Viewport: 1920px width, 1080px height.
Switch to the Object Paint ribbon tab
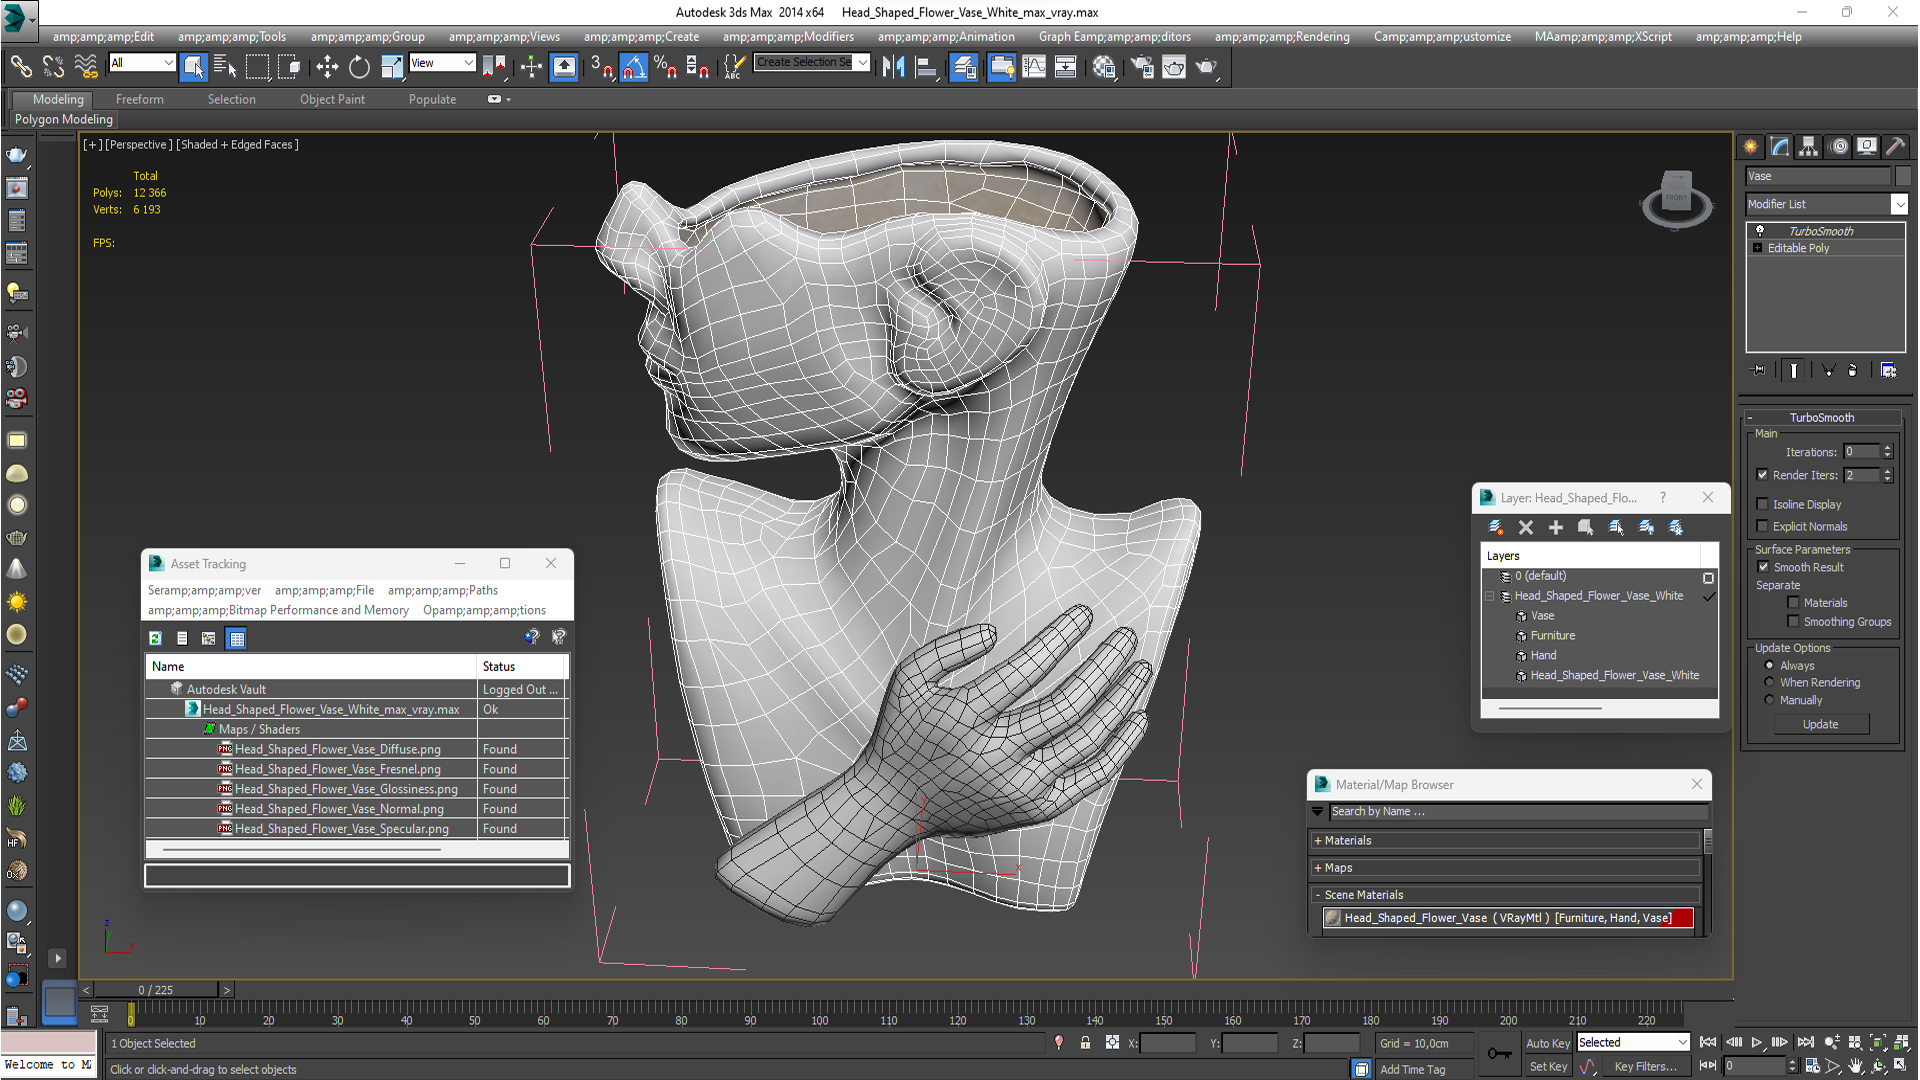click(x=332, y=99)
